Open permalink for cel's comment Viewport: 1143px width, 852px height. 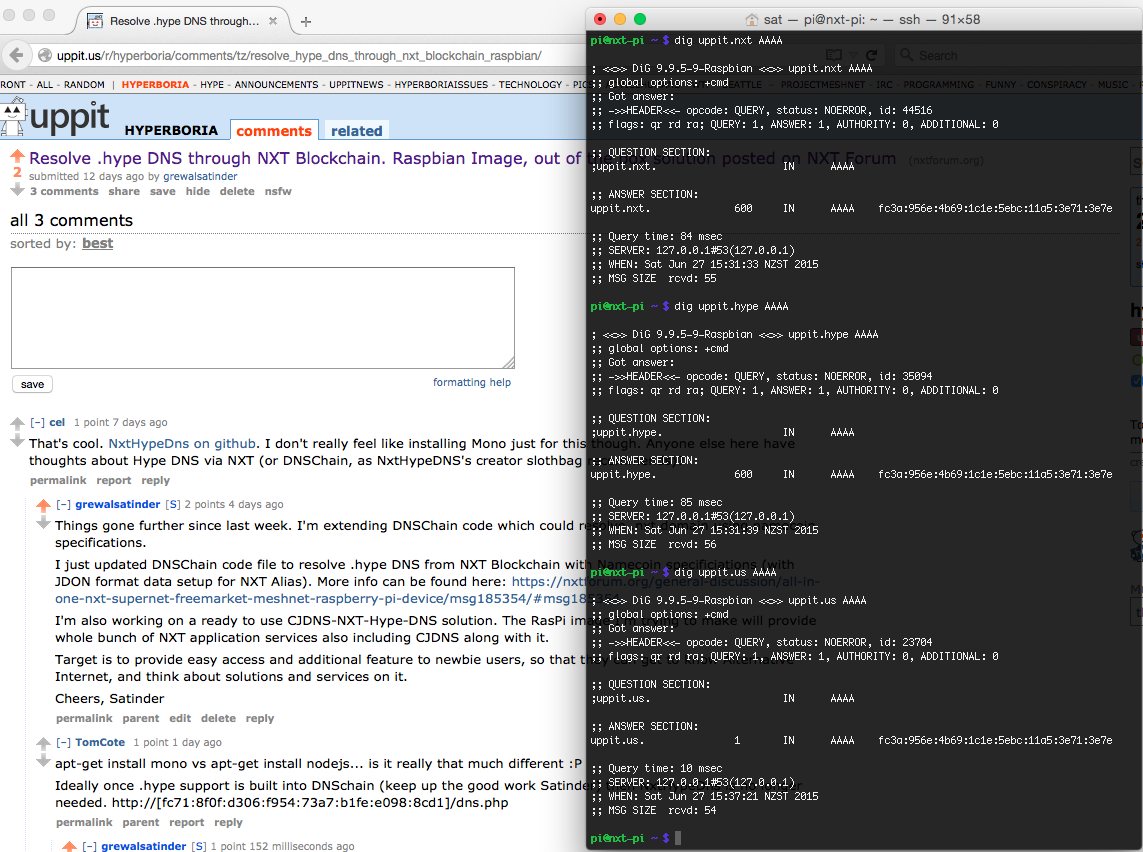[x=58, y=480]
